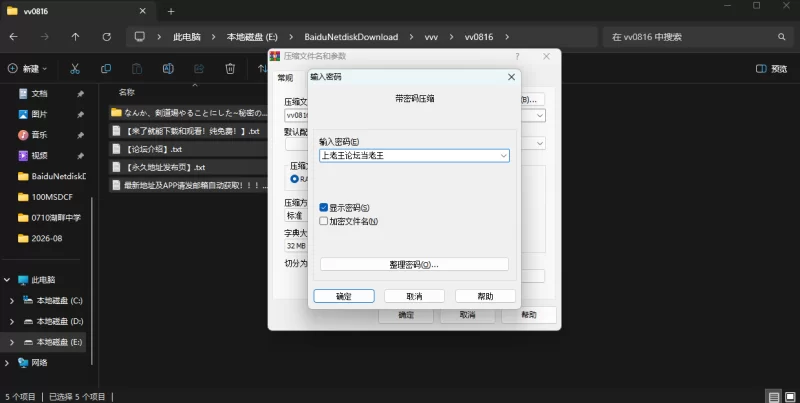Expand 本地磁盘 (C:) tree node
The height and width of the screenshot is (403, 800).
coord(12,301)
